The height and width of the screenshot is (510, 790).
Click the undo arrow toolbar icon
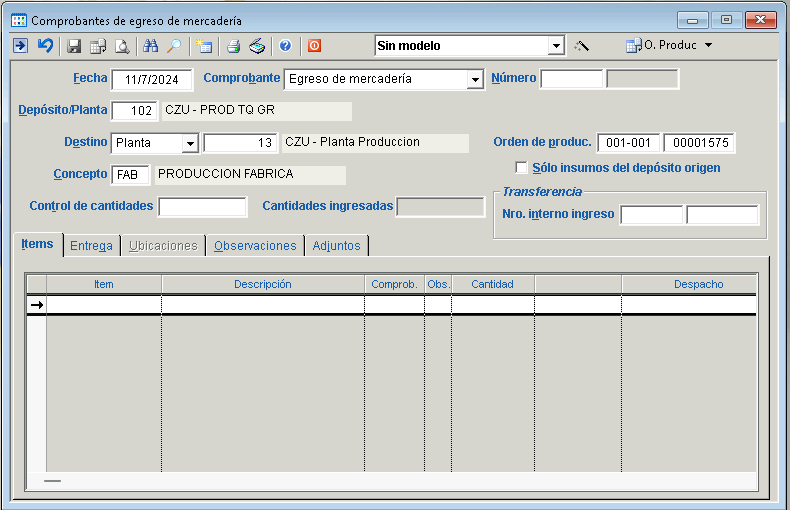click(x=45, y=46)
